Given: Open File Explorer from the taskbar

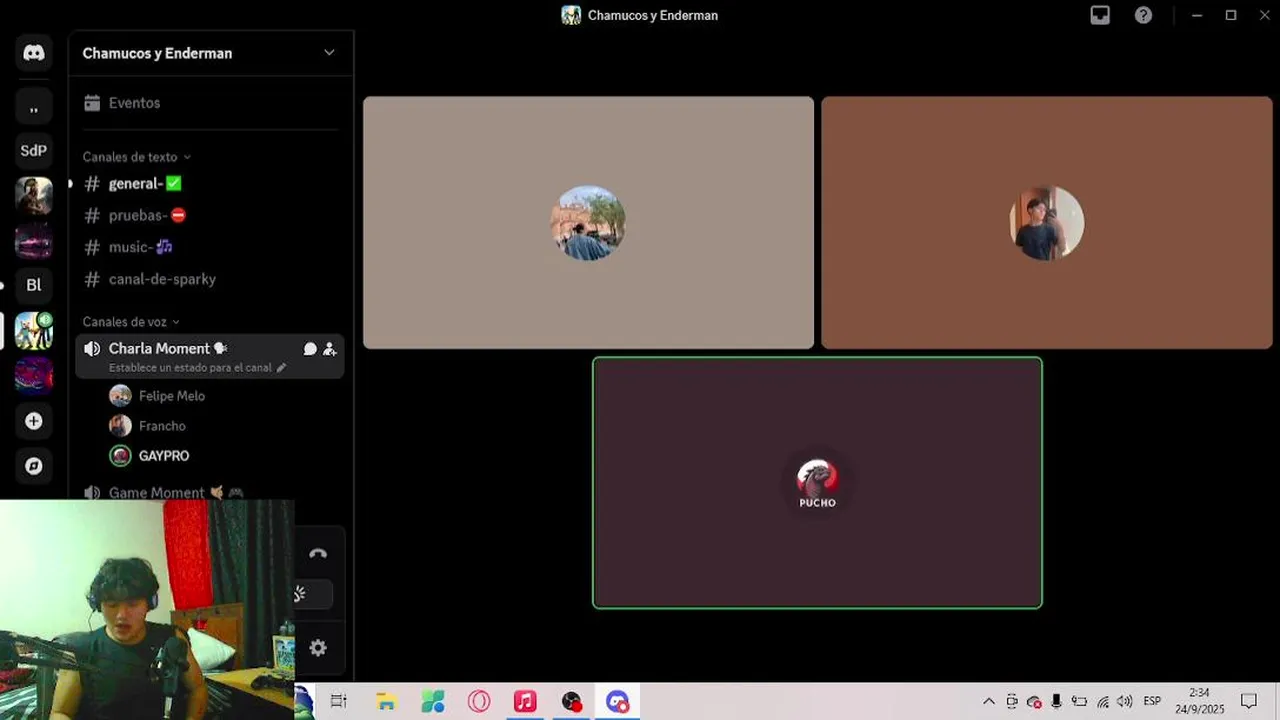Looking at the screenshot, I should point(386,702).
